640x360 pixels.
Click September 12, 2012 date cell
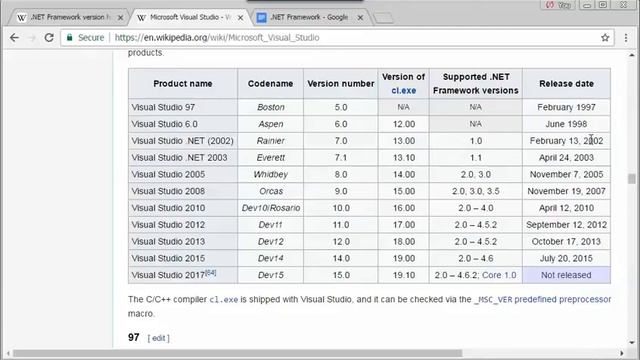point(567,225)
